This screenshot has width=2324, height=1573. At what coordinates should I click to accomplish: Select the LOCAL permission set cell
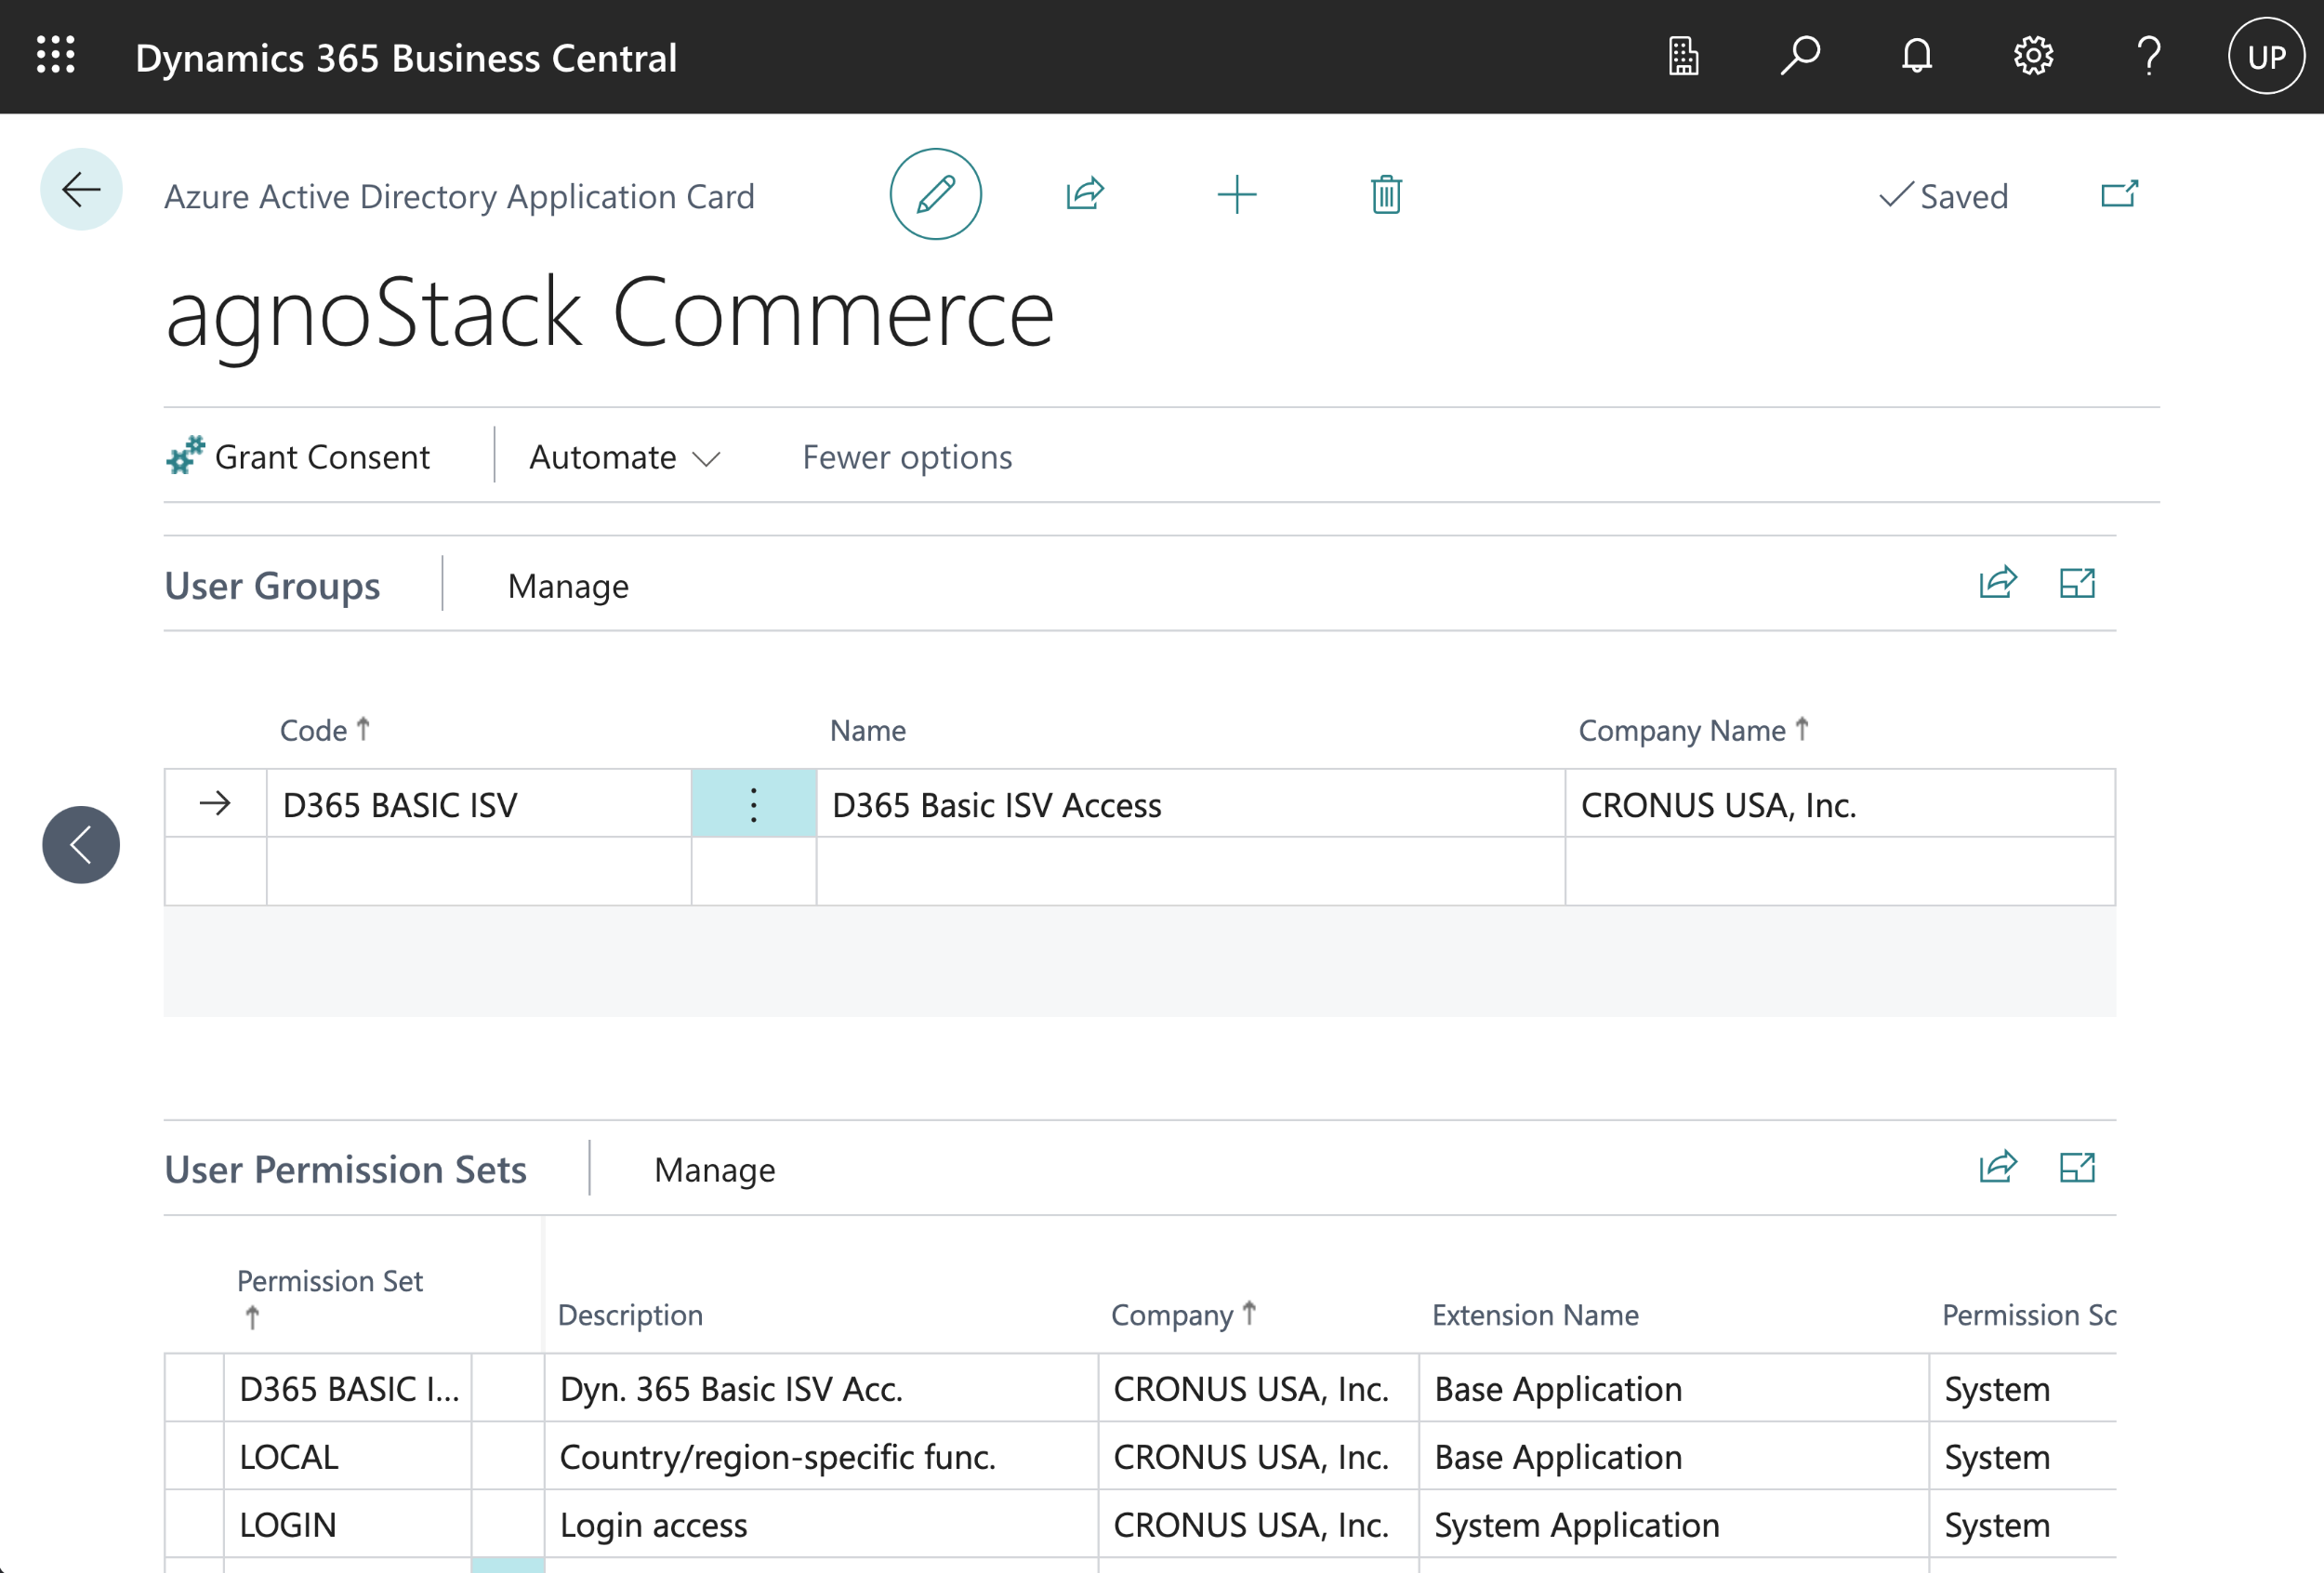pos(348,1457)
